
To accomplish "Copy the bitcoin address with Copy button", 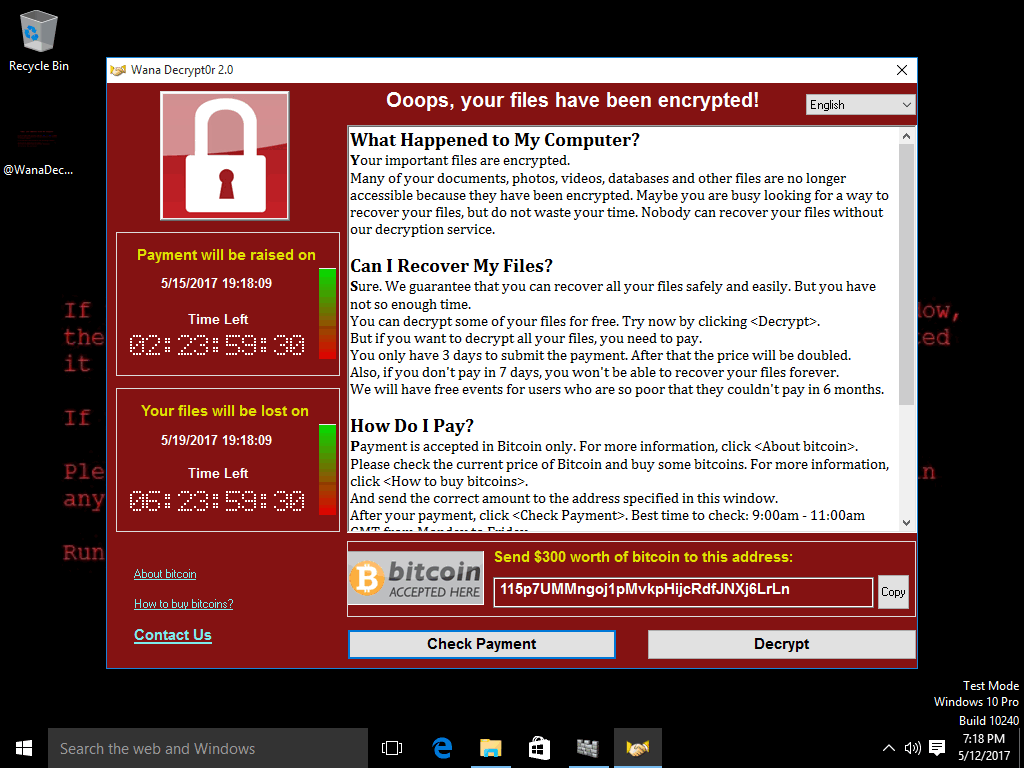I will (893, 592).
